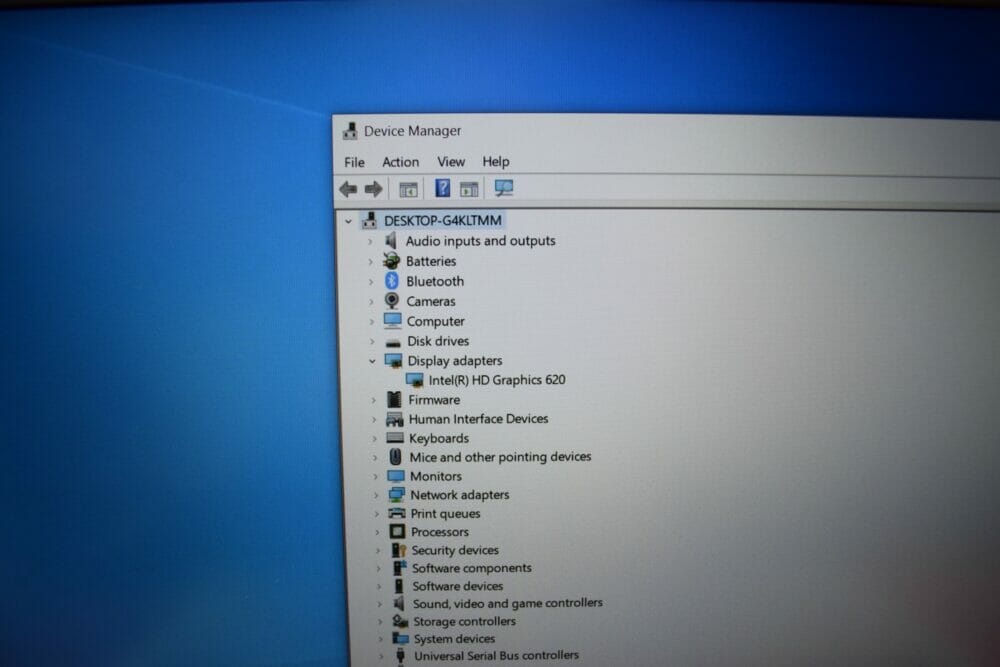Screen dimensions: 1000x667
Task: Click the Device Manager title bar icon
Action: coord(349,131)
